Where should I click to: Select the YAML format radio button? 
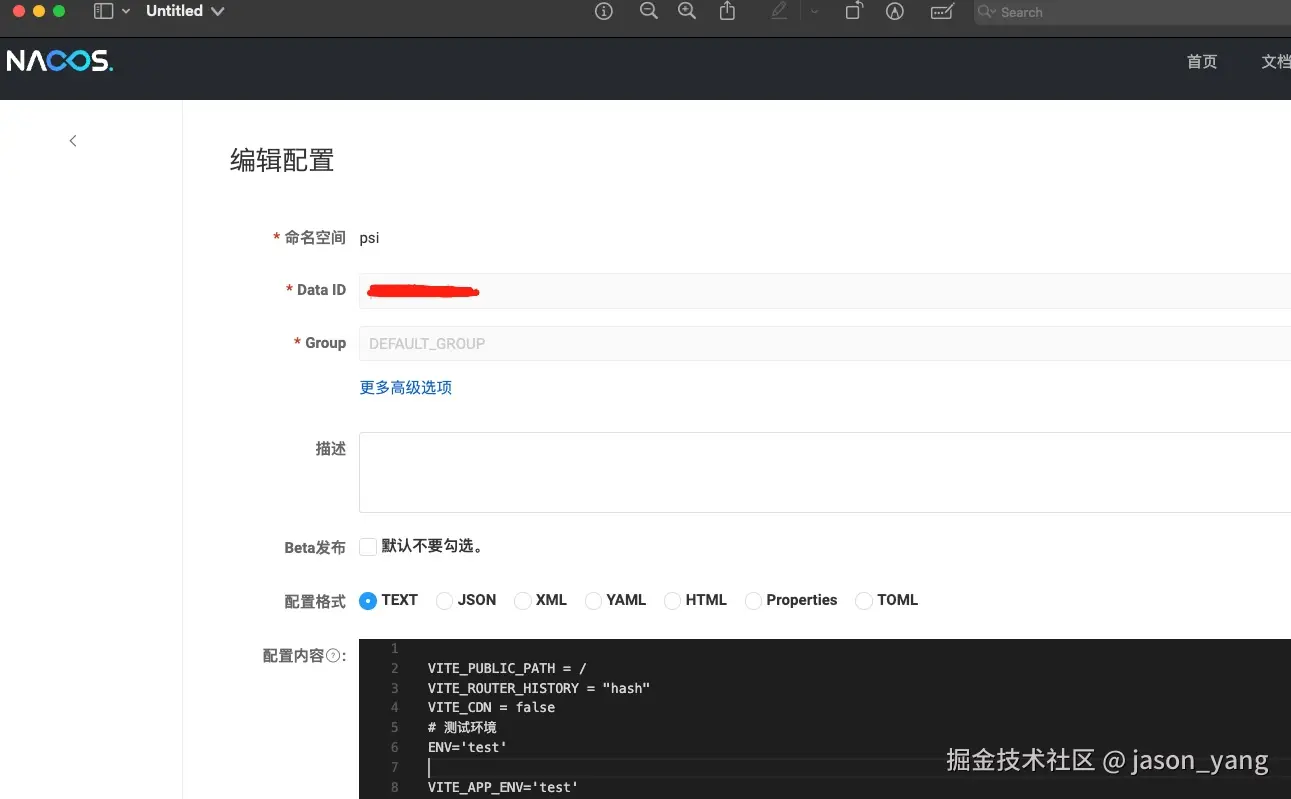point(594,601)
